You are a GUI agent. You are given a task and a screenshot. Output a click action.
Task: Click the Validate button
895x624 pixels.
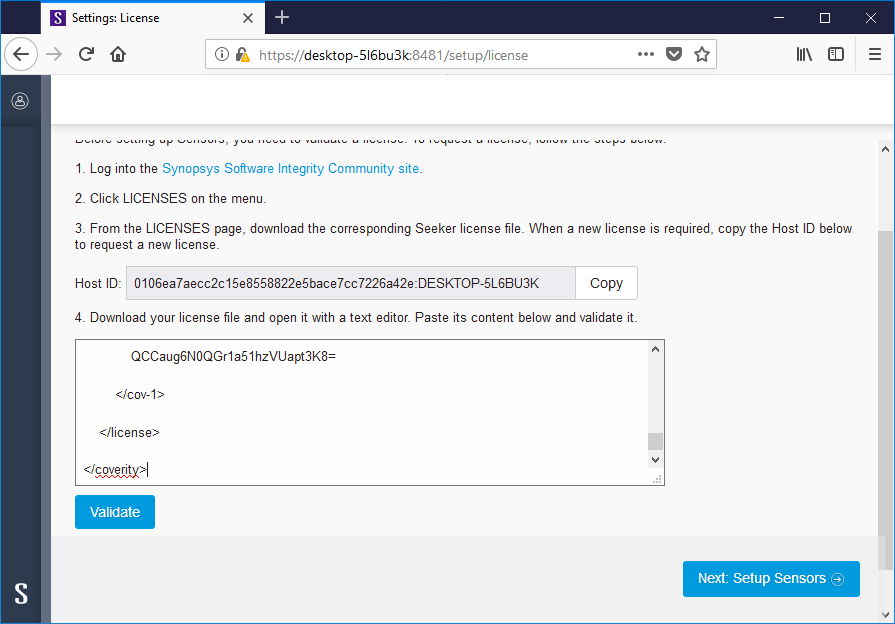click(114, 511)
